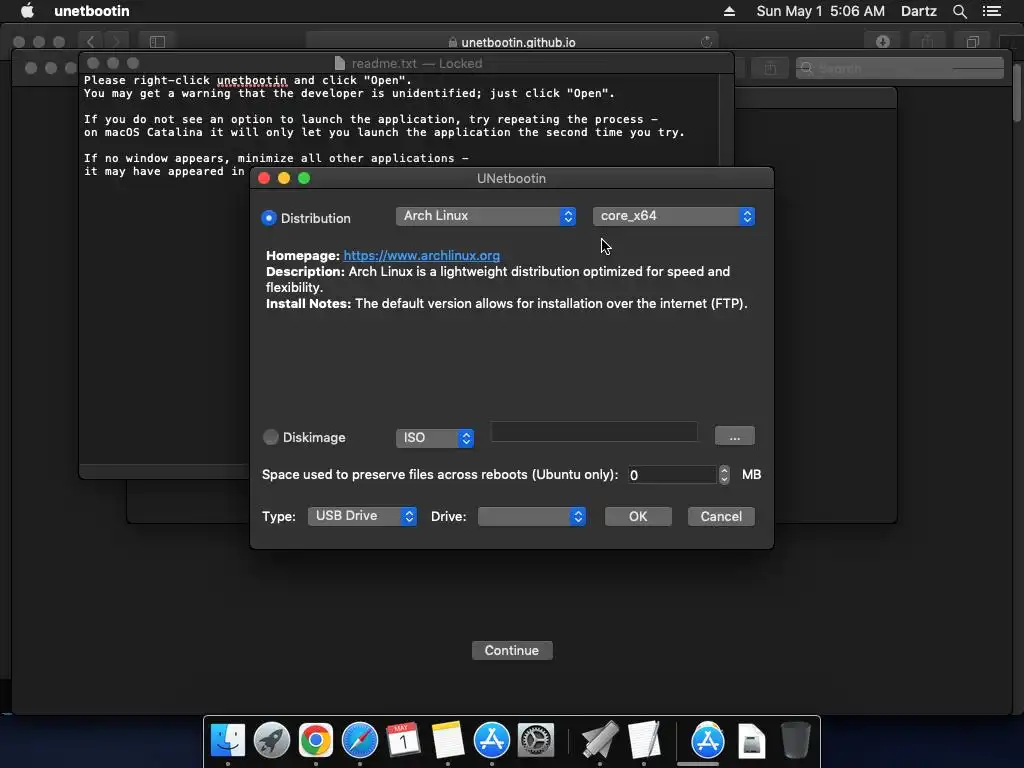The height and width of the screenshot is (768, 1024).
Task: Open Google Chrome from the dock
Action: [315, 741]
